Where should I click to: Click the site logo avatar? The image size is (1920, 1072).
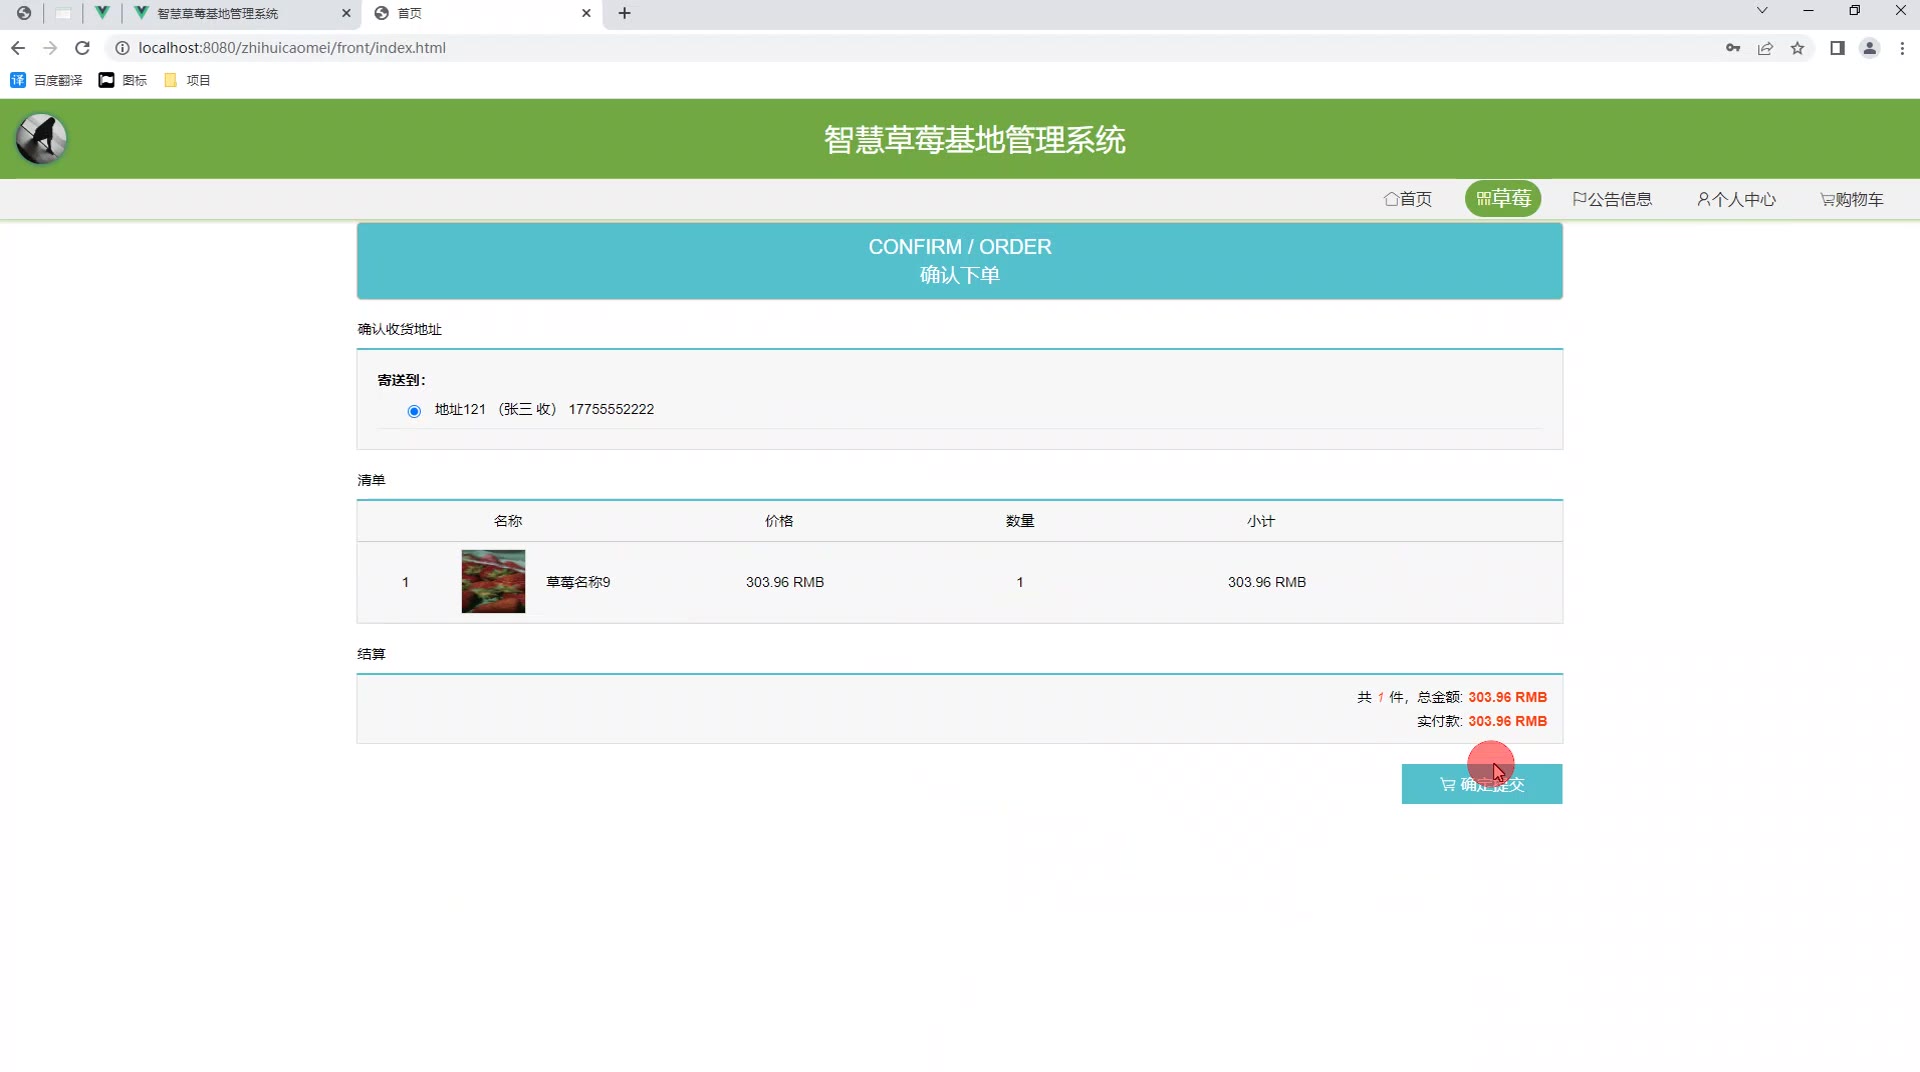[41, 138]
